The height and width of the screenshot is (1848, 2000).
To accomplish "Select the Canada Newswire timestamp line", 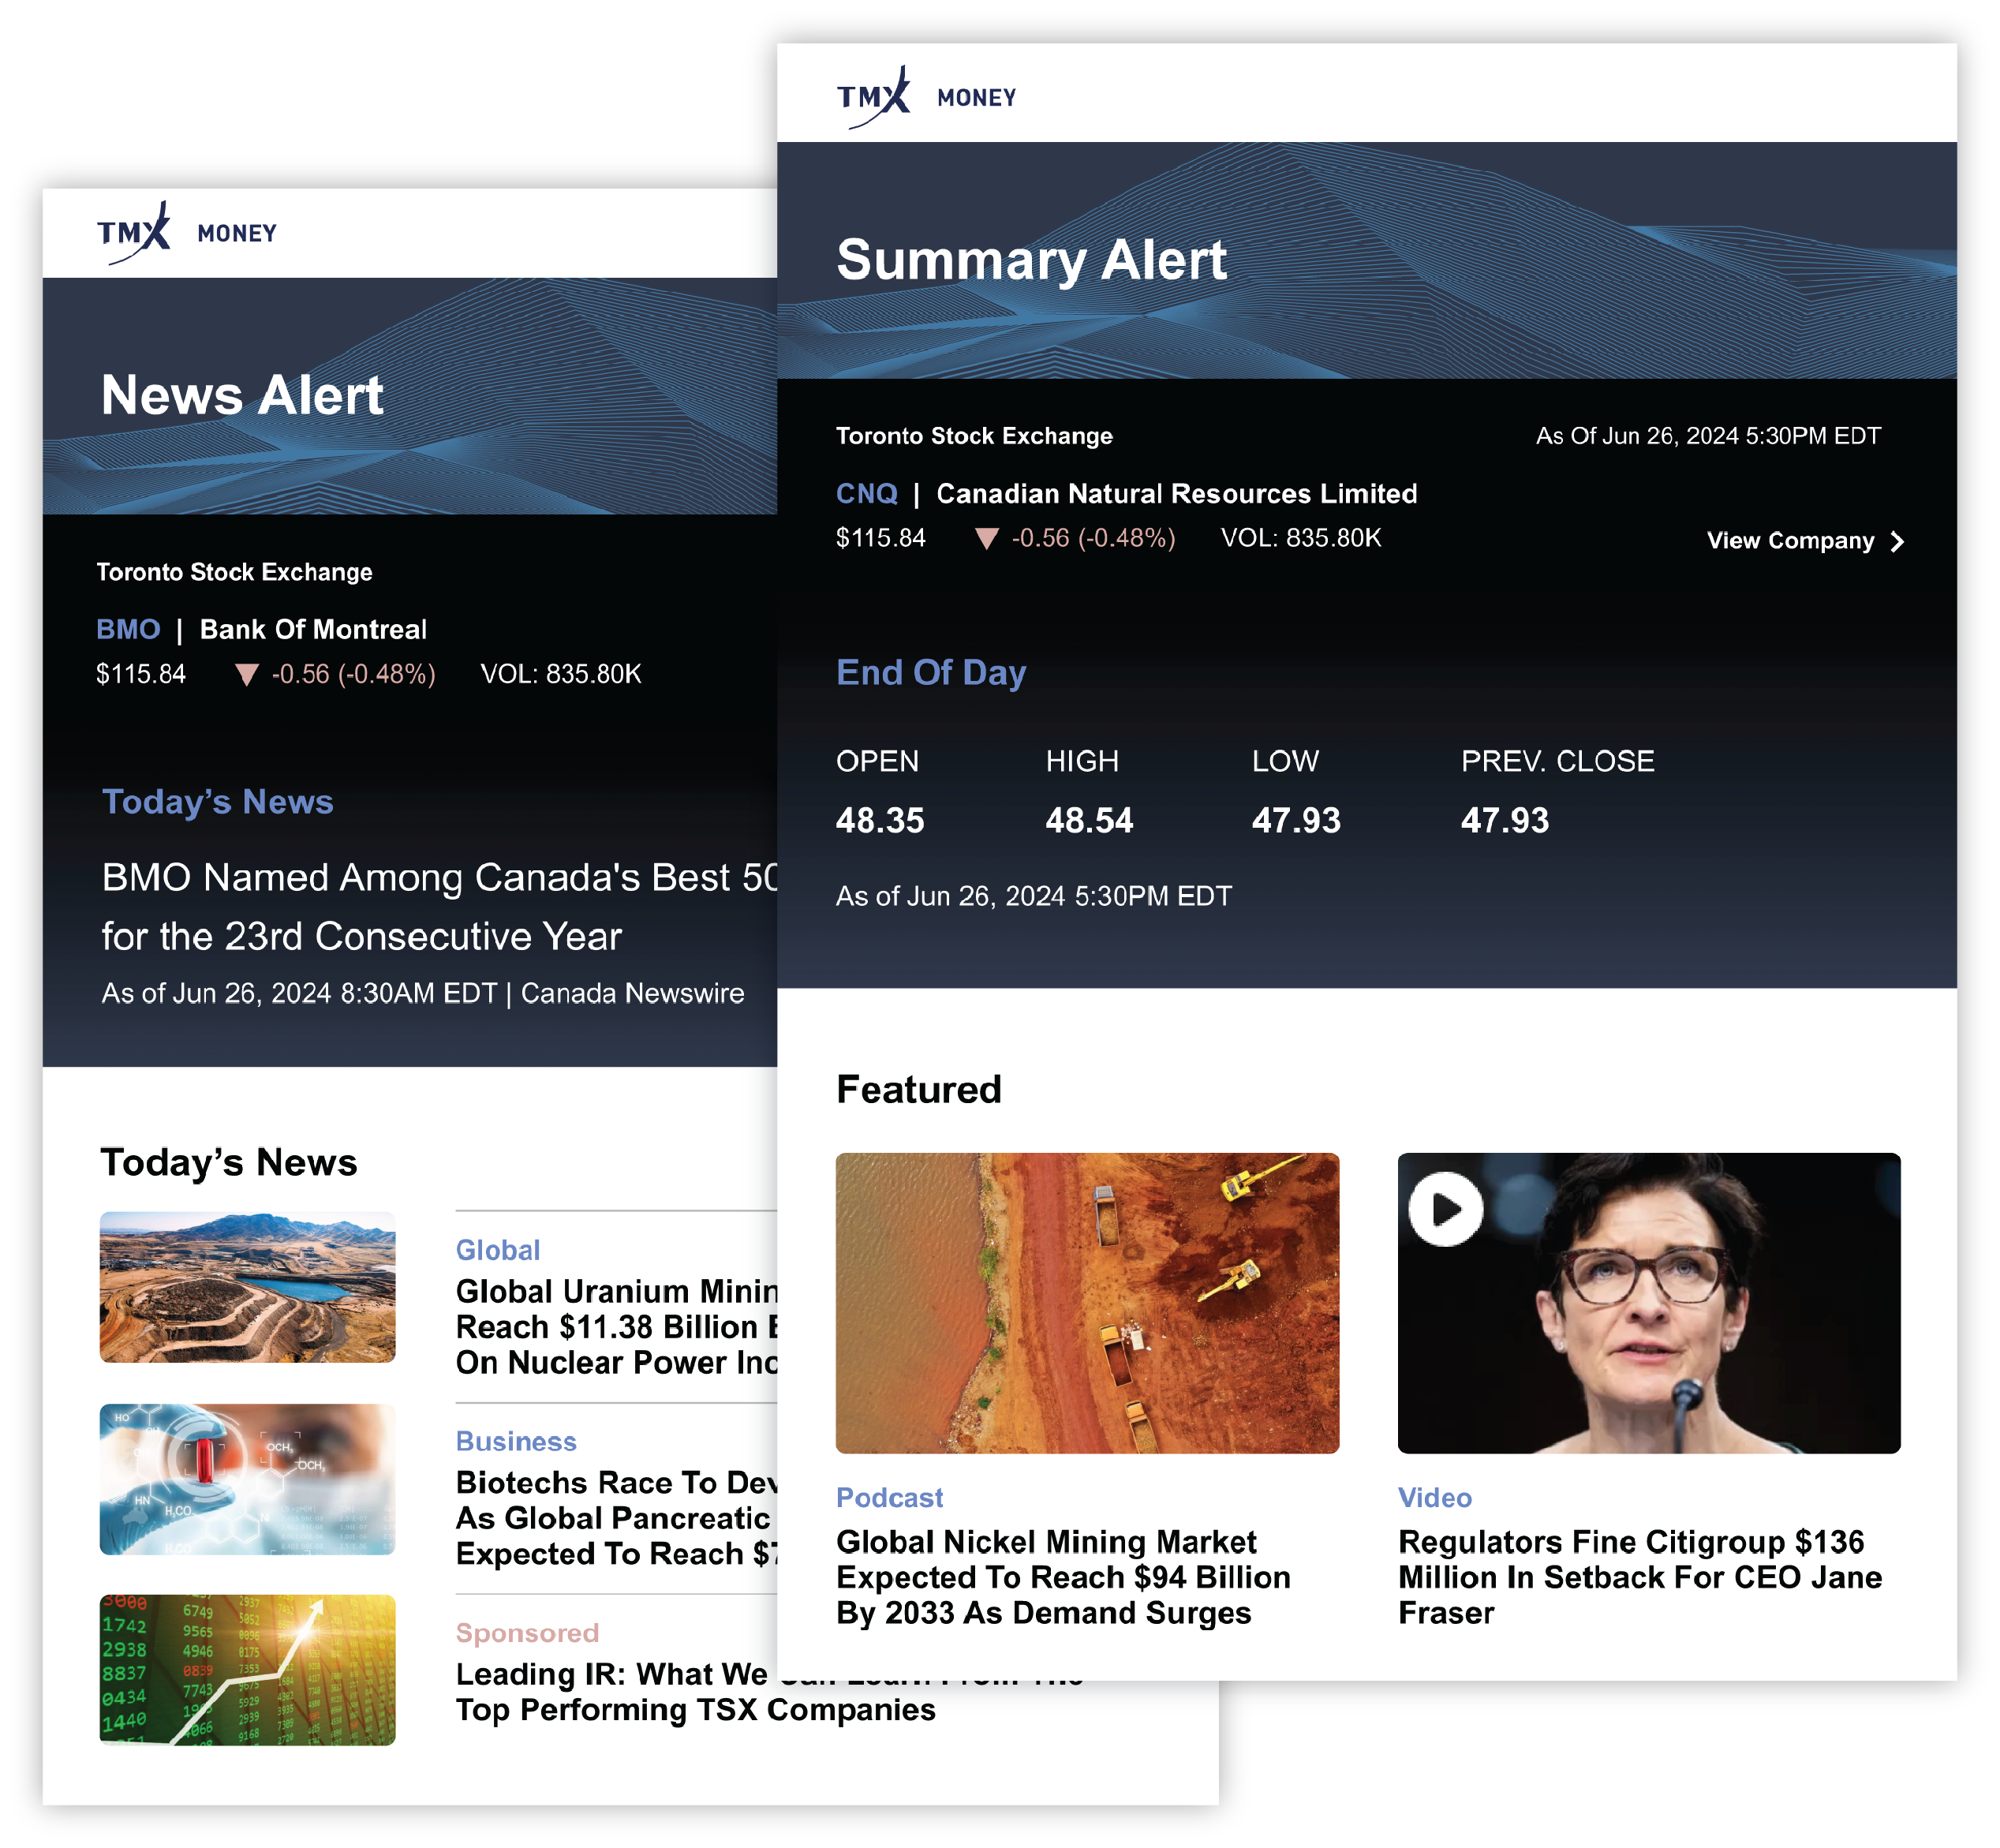I will coord(422,993).
